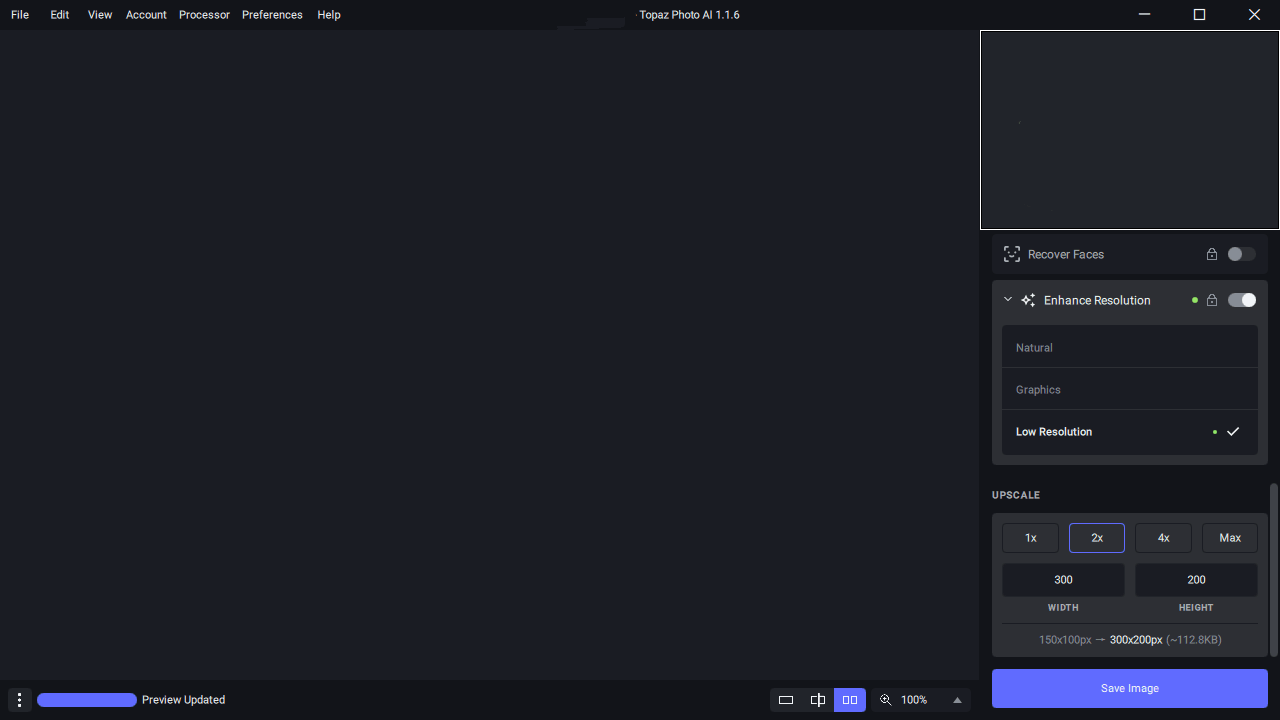Click the Enhance Resolution sparkle icon
Screen dimensions: 1280x720
[x=1028, y=300]
